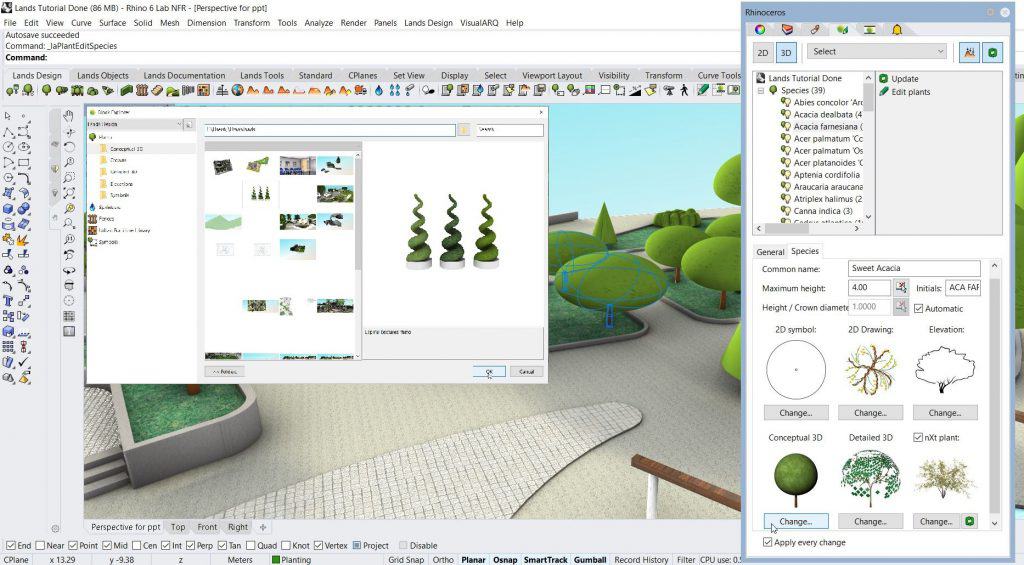Toggle the nXt plant checkbox

coord(918,437)
